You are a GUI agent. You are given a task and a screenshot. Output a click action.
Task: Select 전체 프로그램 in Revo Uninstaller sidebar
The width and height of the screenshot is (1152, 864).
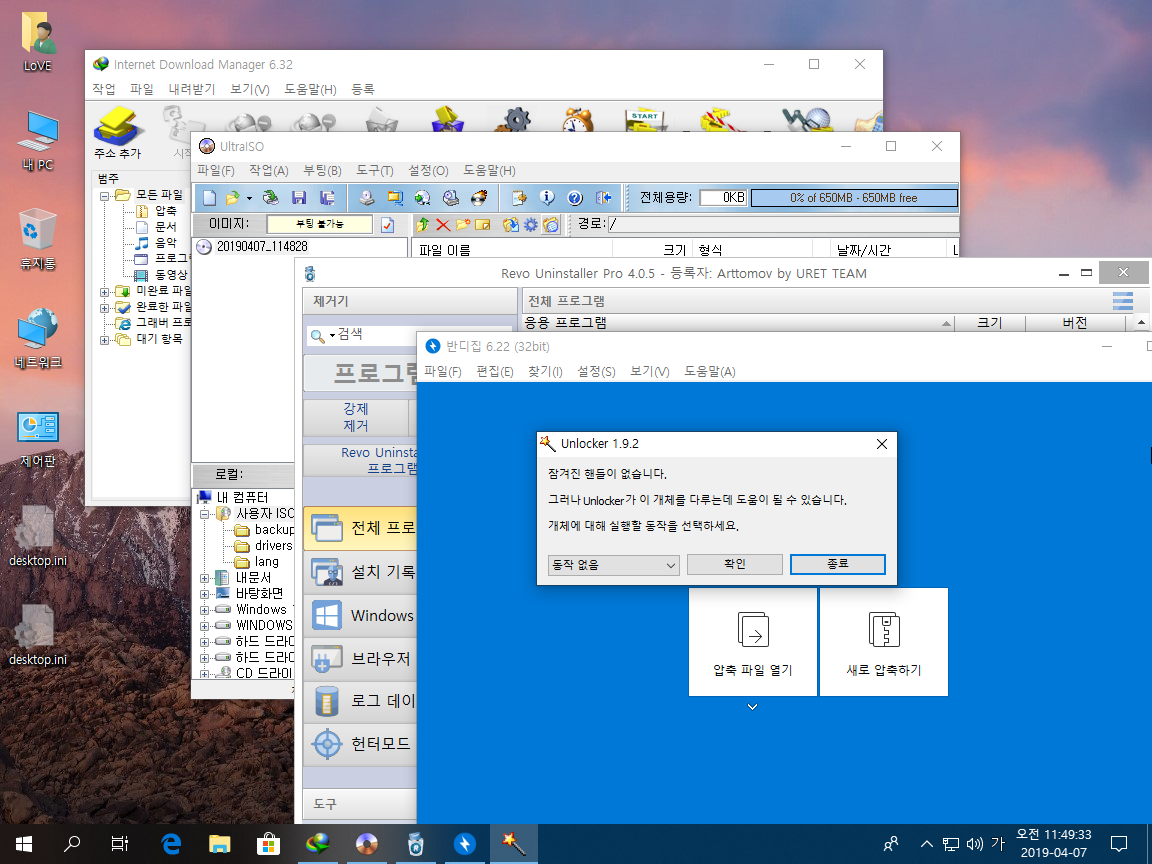(x=360, y=528)
